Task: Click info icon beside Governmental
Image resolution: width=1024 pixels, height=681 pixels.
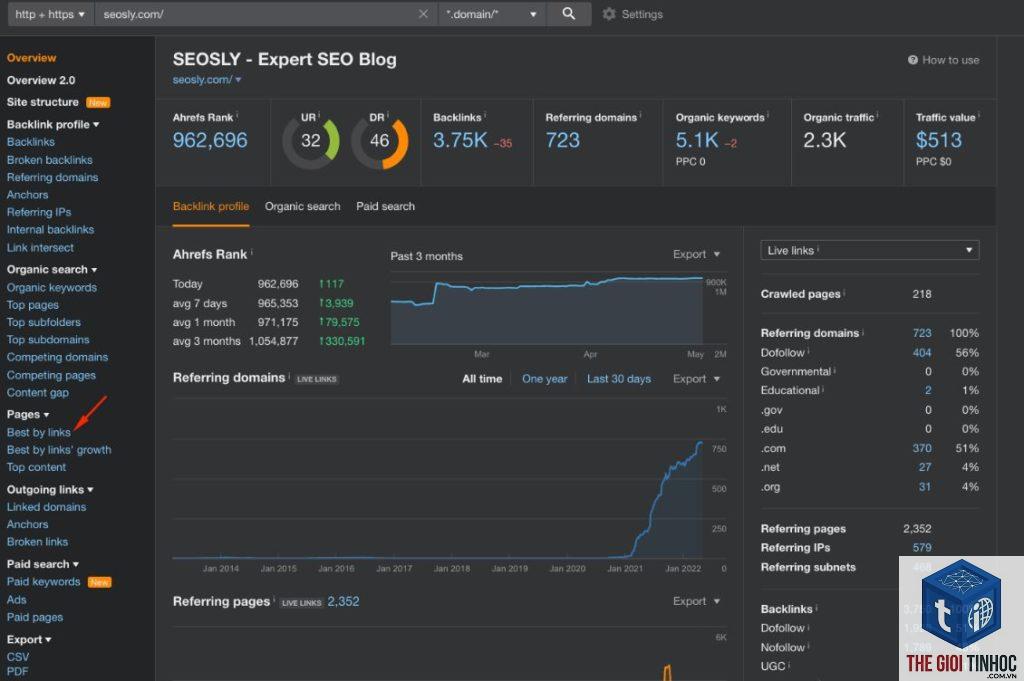Action: coord(835,370)
